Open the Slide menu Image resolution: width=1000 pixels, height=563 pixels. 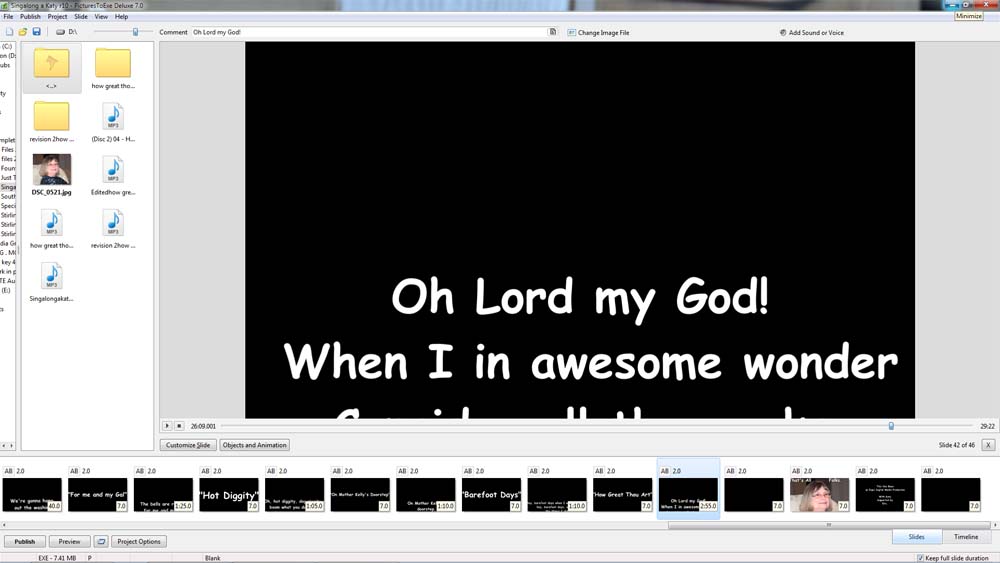click(x=81, y=17)
